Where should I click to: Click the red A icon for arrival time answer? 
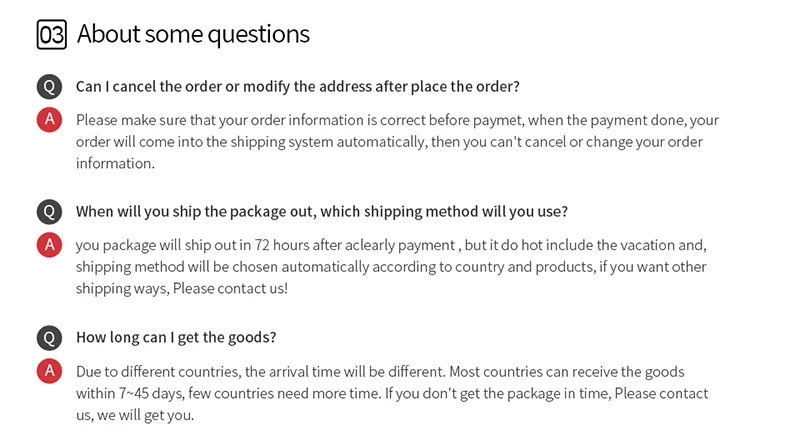click(49, 371)
